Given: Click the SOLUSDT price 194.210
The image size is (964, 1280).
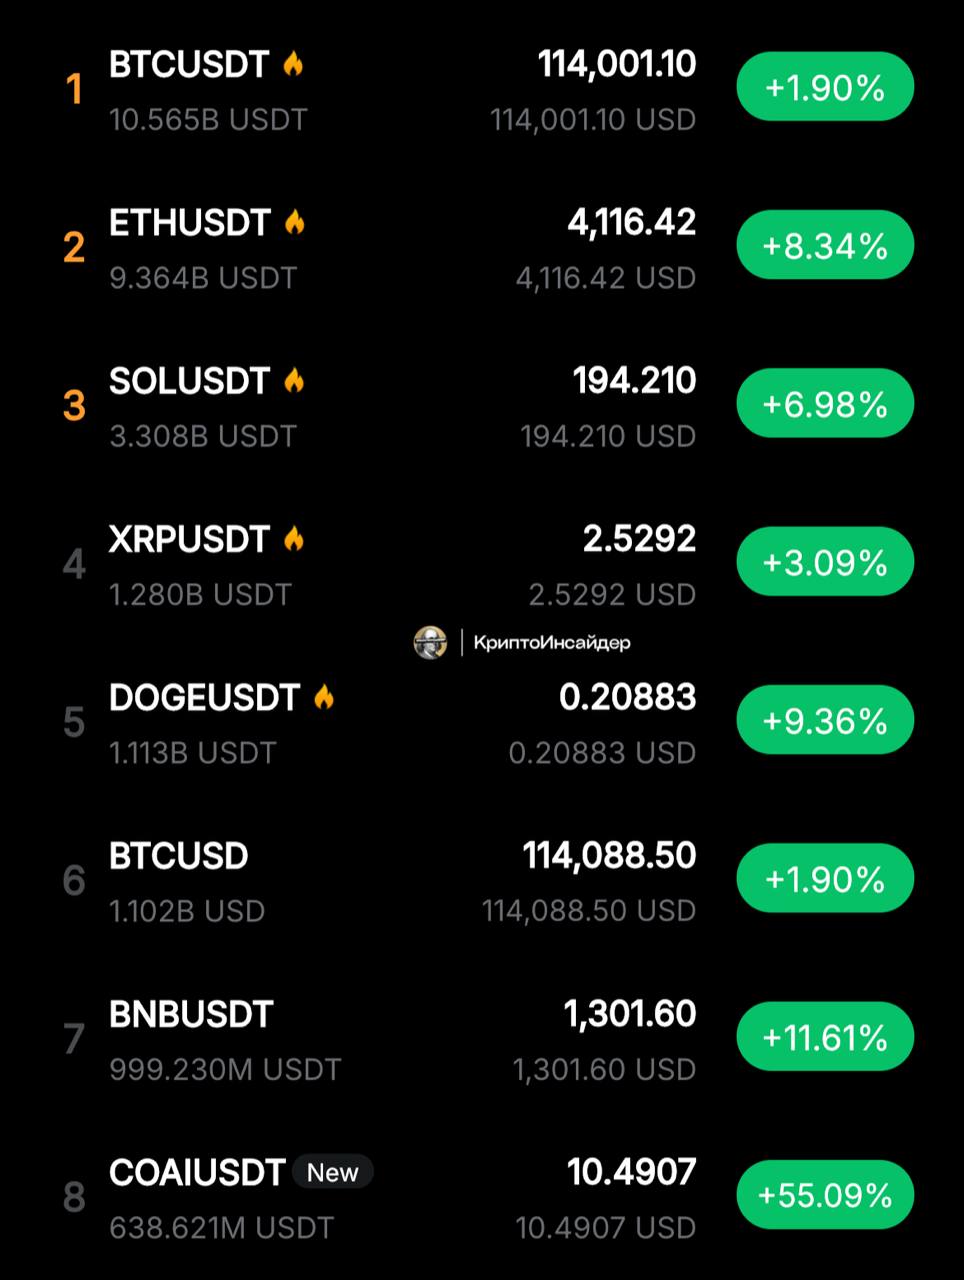Looking at the screenshot, I should pyautogui.click(x=634, y=381).
